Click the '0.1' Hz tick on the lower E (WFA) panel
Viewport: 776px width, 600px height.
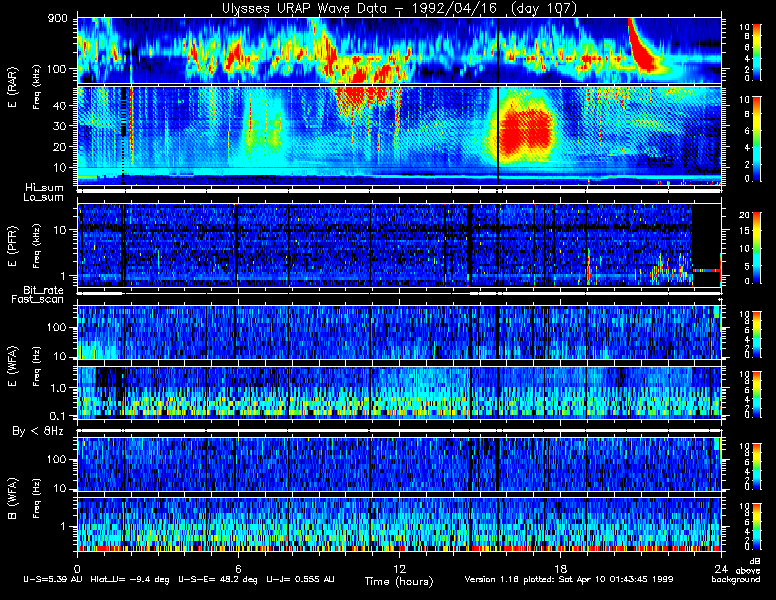(57, 415)
